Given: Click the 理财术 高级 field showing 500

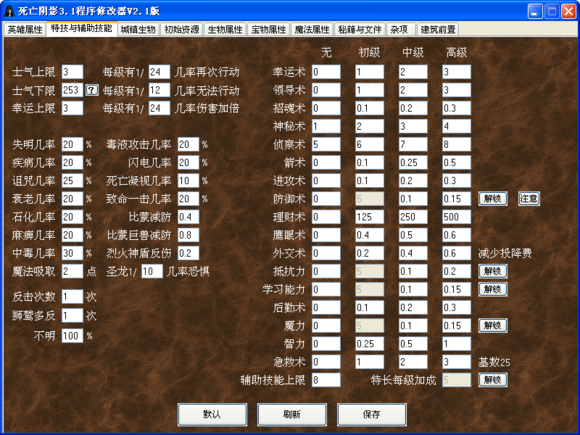Looking at the screenshot, I should pyautogui.click(x=456, y=217).
